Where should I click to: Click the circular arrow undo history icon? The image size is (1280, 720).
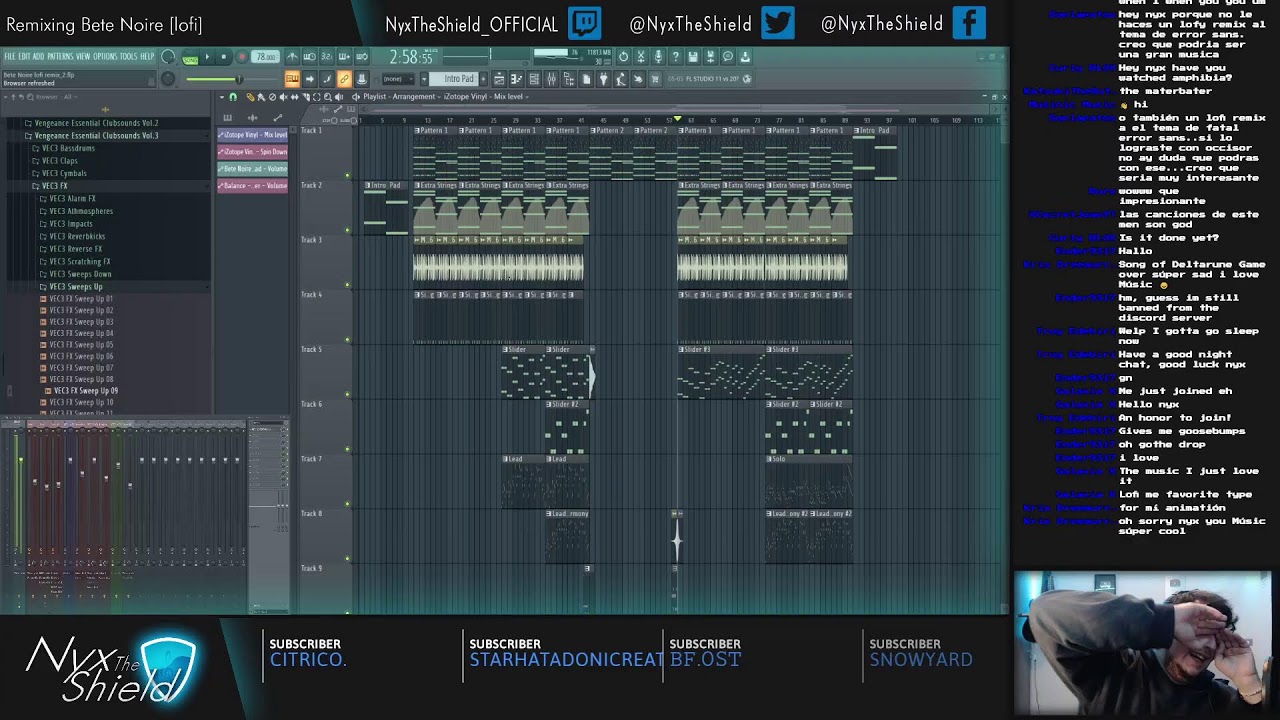(x=623, y=57)
